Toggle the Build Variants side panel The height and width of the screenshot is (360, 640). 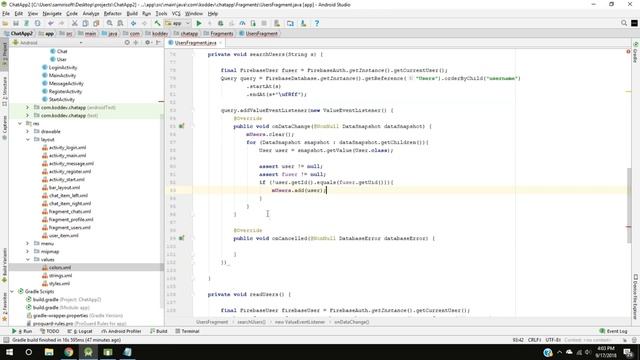click(4, 264)
